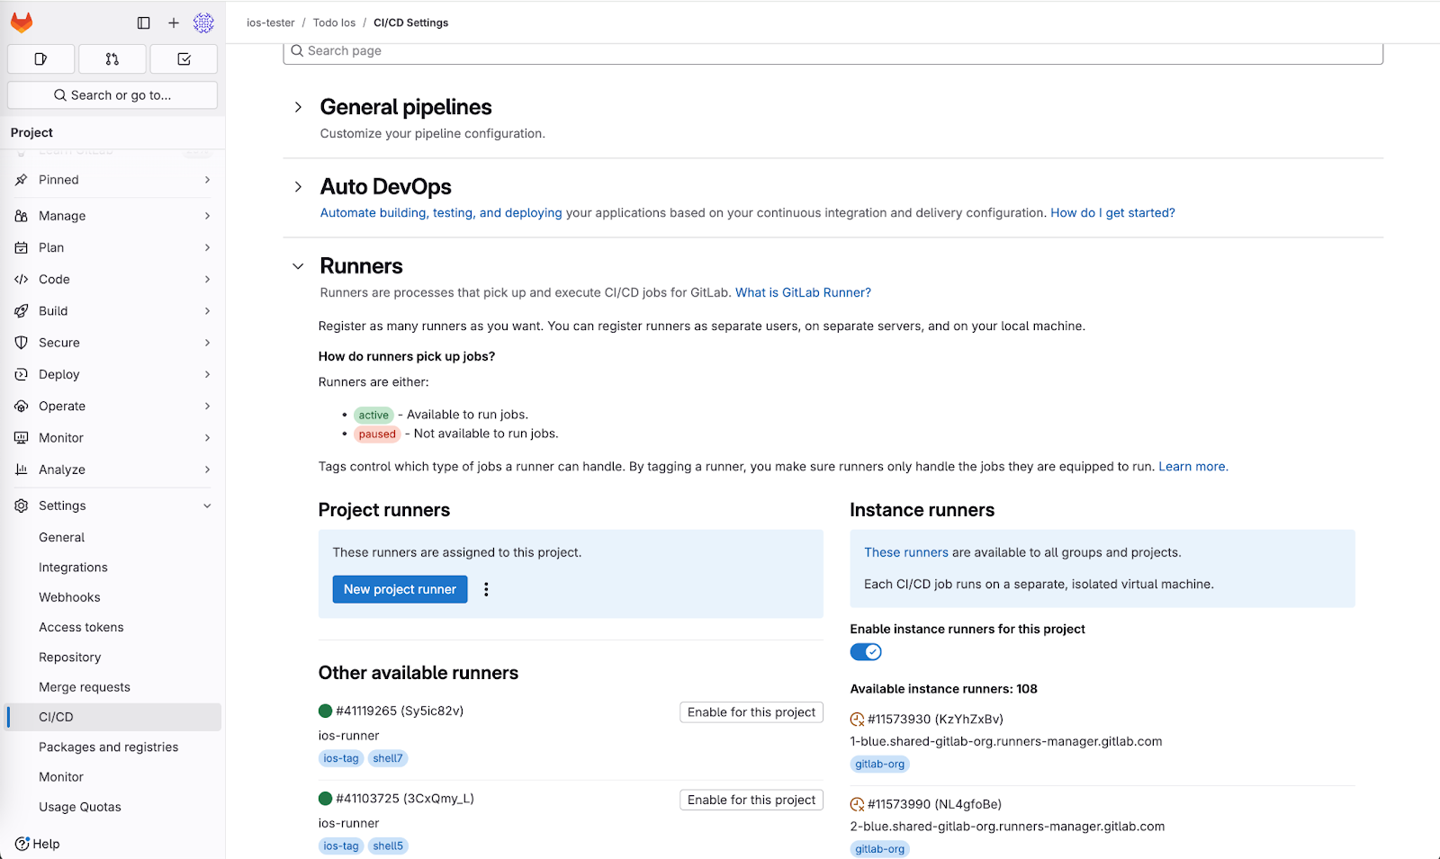
Task: Open the create new plus icon
Action: (173, 22)
